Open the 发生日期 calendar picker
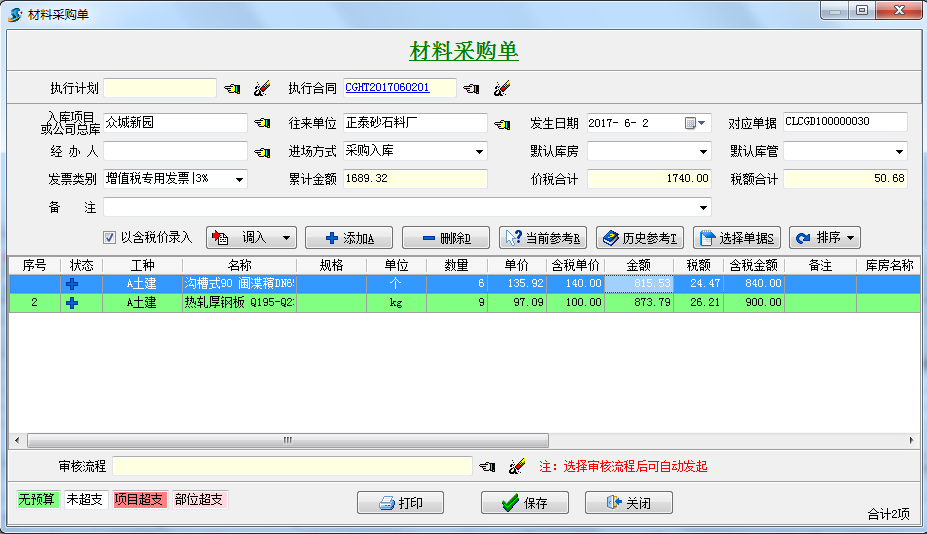Screen dimensions: 927x534 point(696,124)
